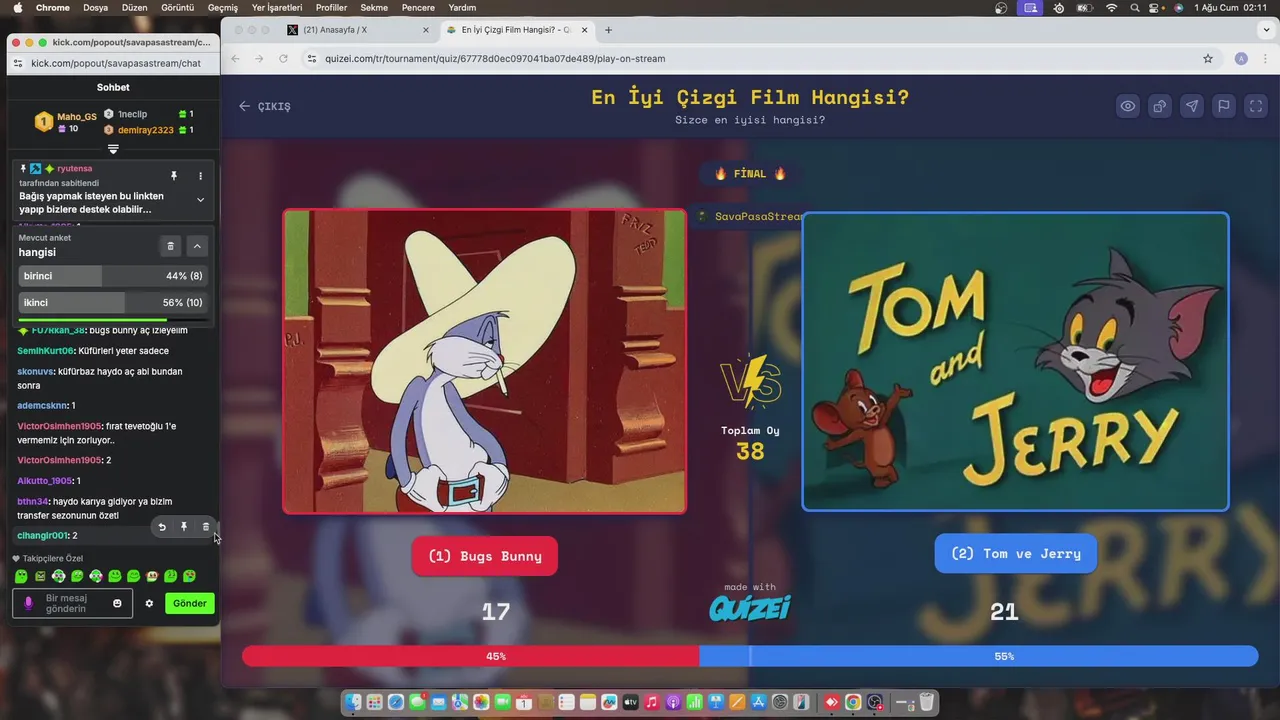The width and height of the screenshot is (1280, 720).
Task: Select the Bugs Bunny image card
Action: [x=485, y=361]
